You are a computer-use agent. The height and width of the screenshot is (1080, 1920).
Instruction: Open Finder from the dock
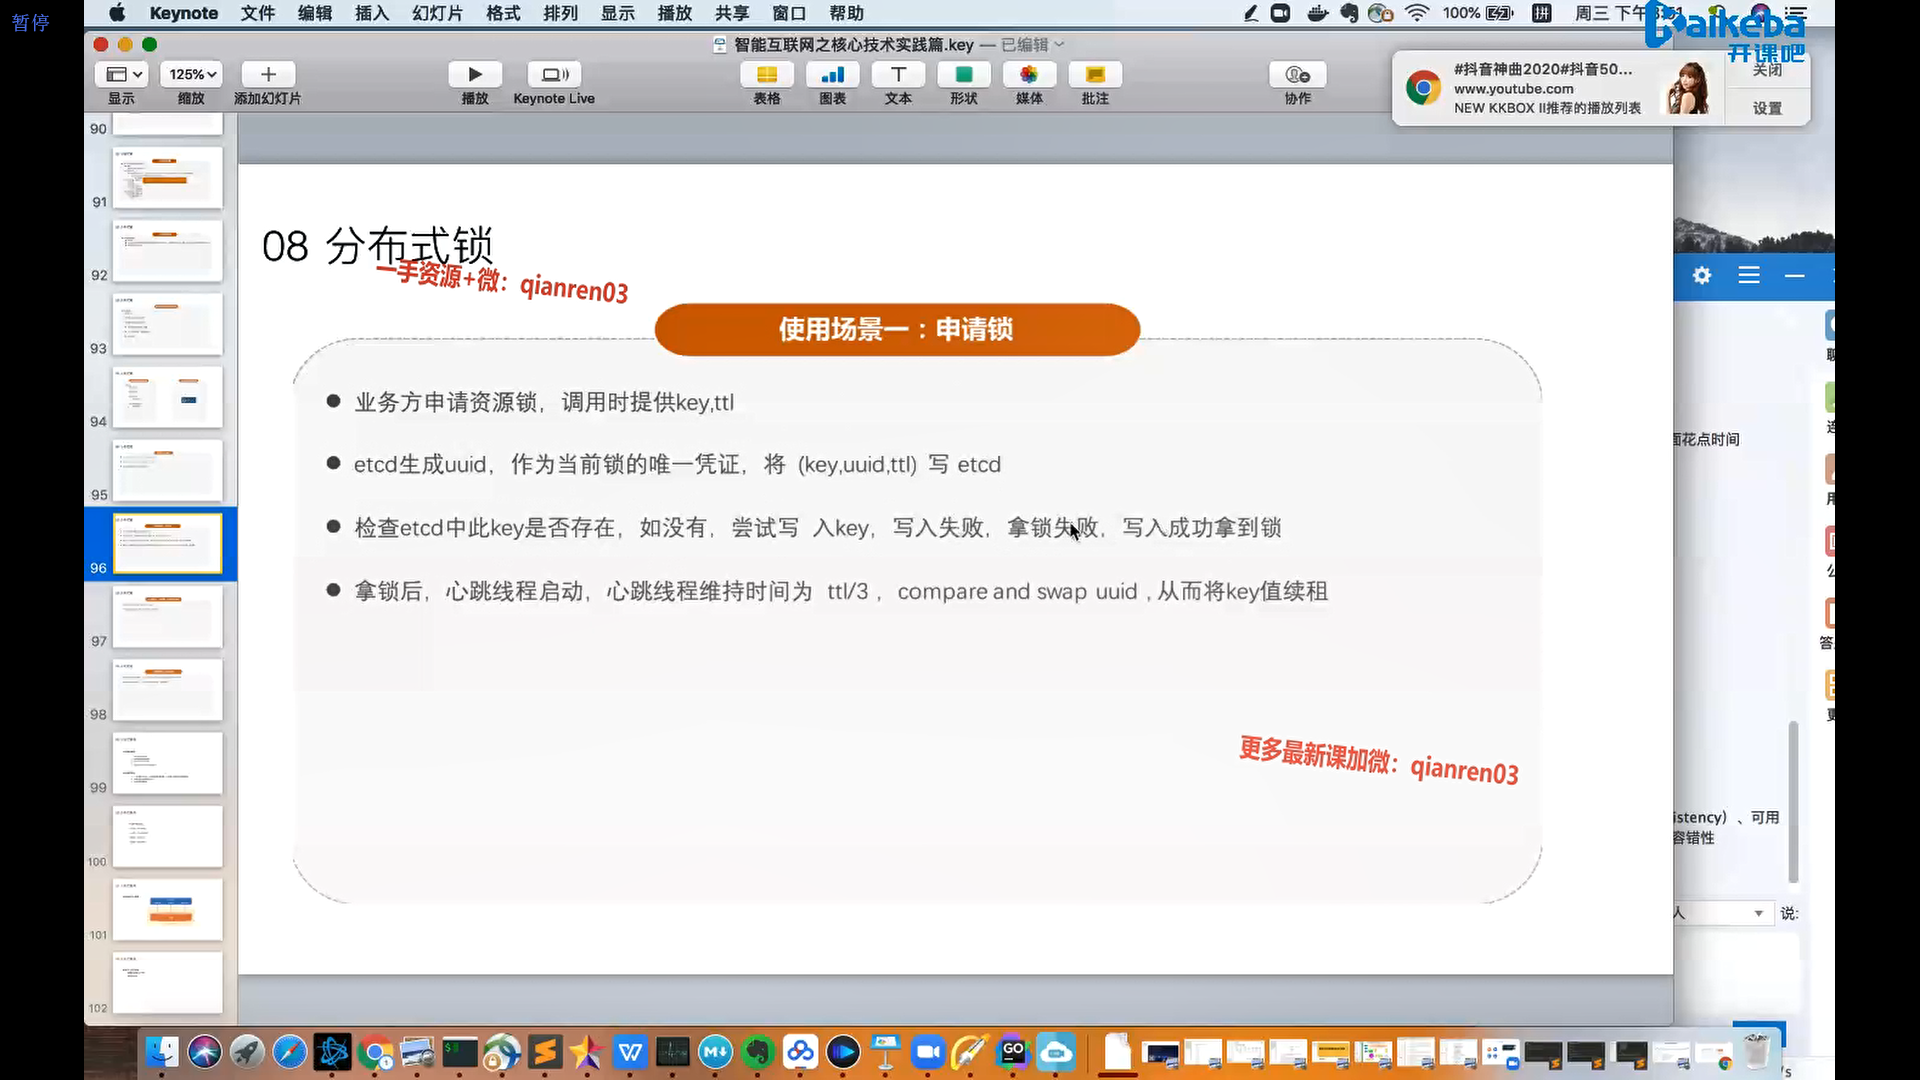[162, 1052]
